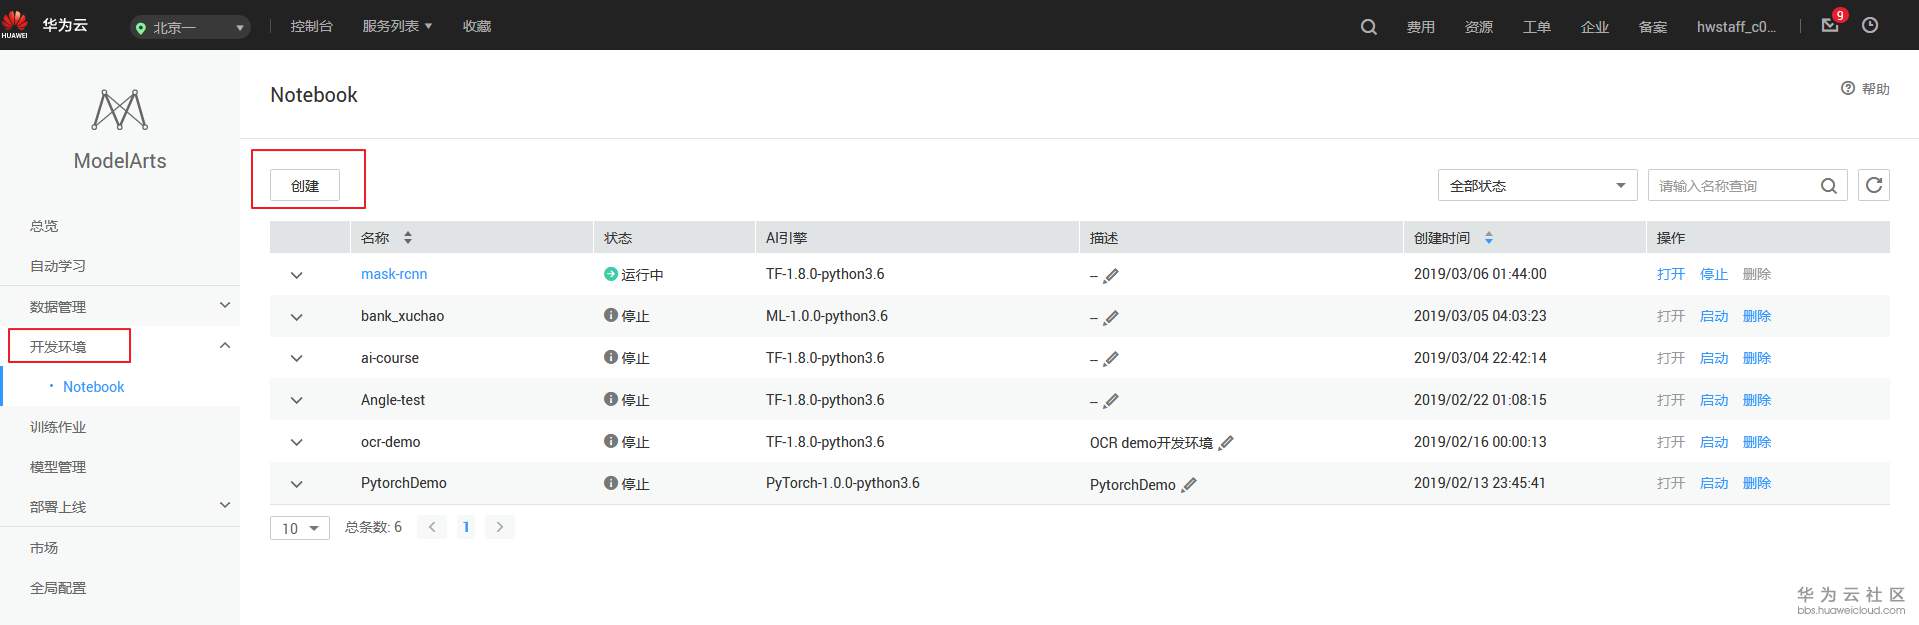Image resolution: width=1919 pixels, height=625 pixels.
Task: Open the Beijing region selector
Action: (x=190, y=27)
